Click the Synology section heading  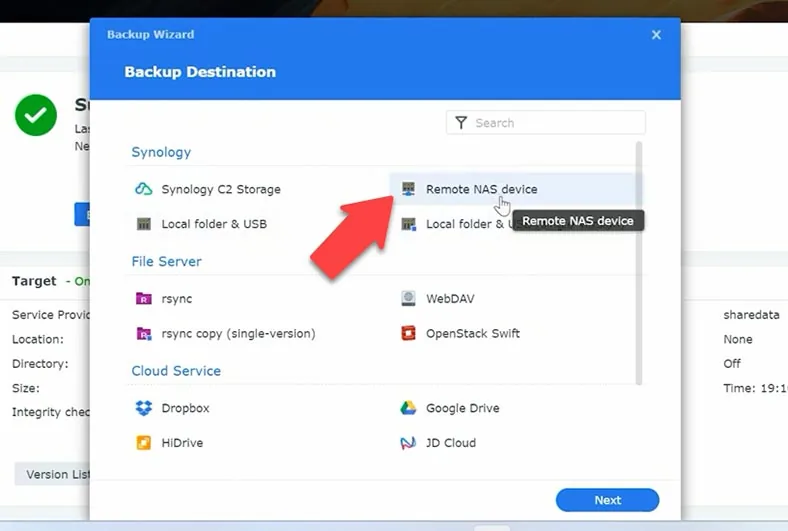[161, 152]
